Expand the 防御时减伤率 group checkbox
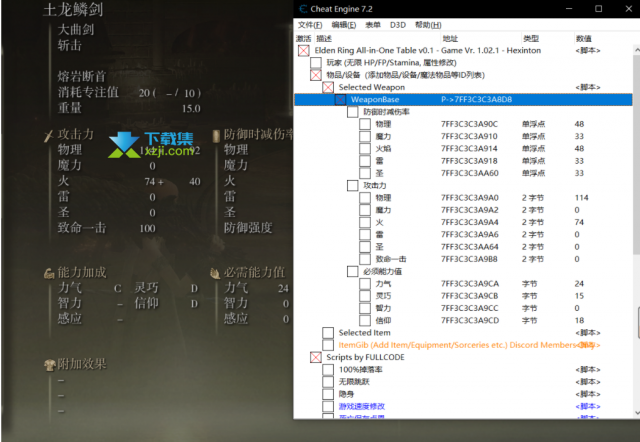Viewport: 640px width, 442px height. 353,112
